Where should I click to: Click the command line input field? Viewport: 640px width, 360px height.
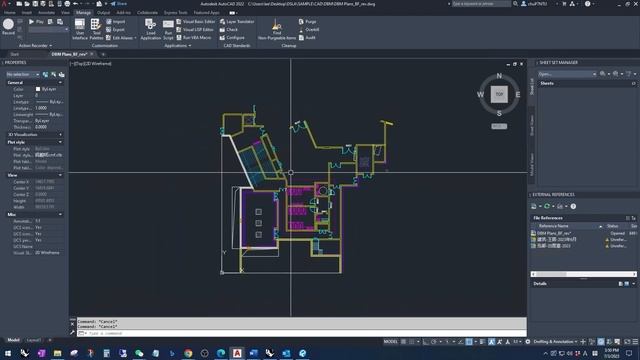pos(302,333)
